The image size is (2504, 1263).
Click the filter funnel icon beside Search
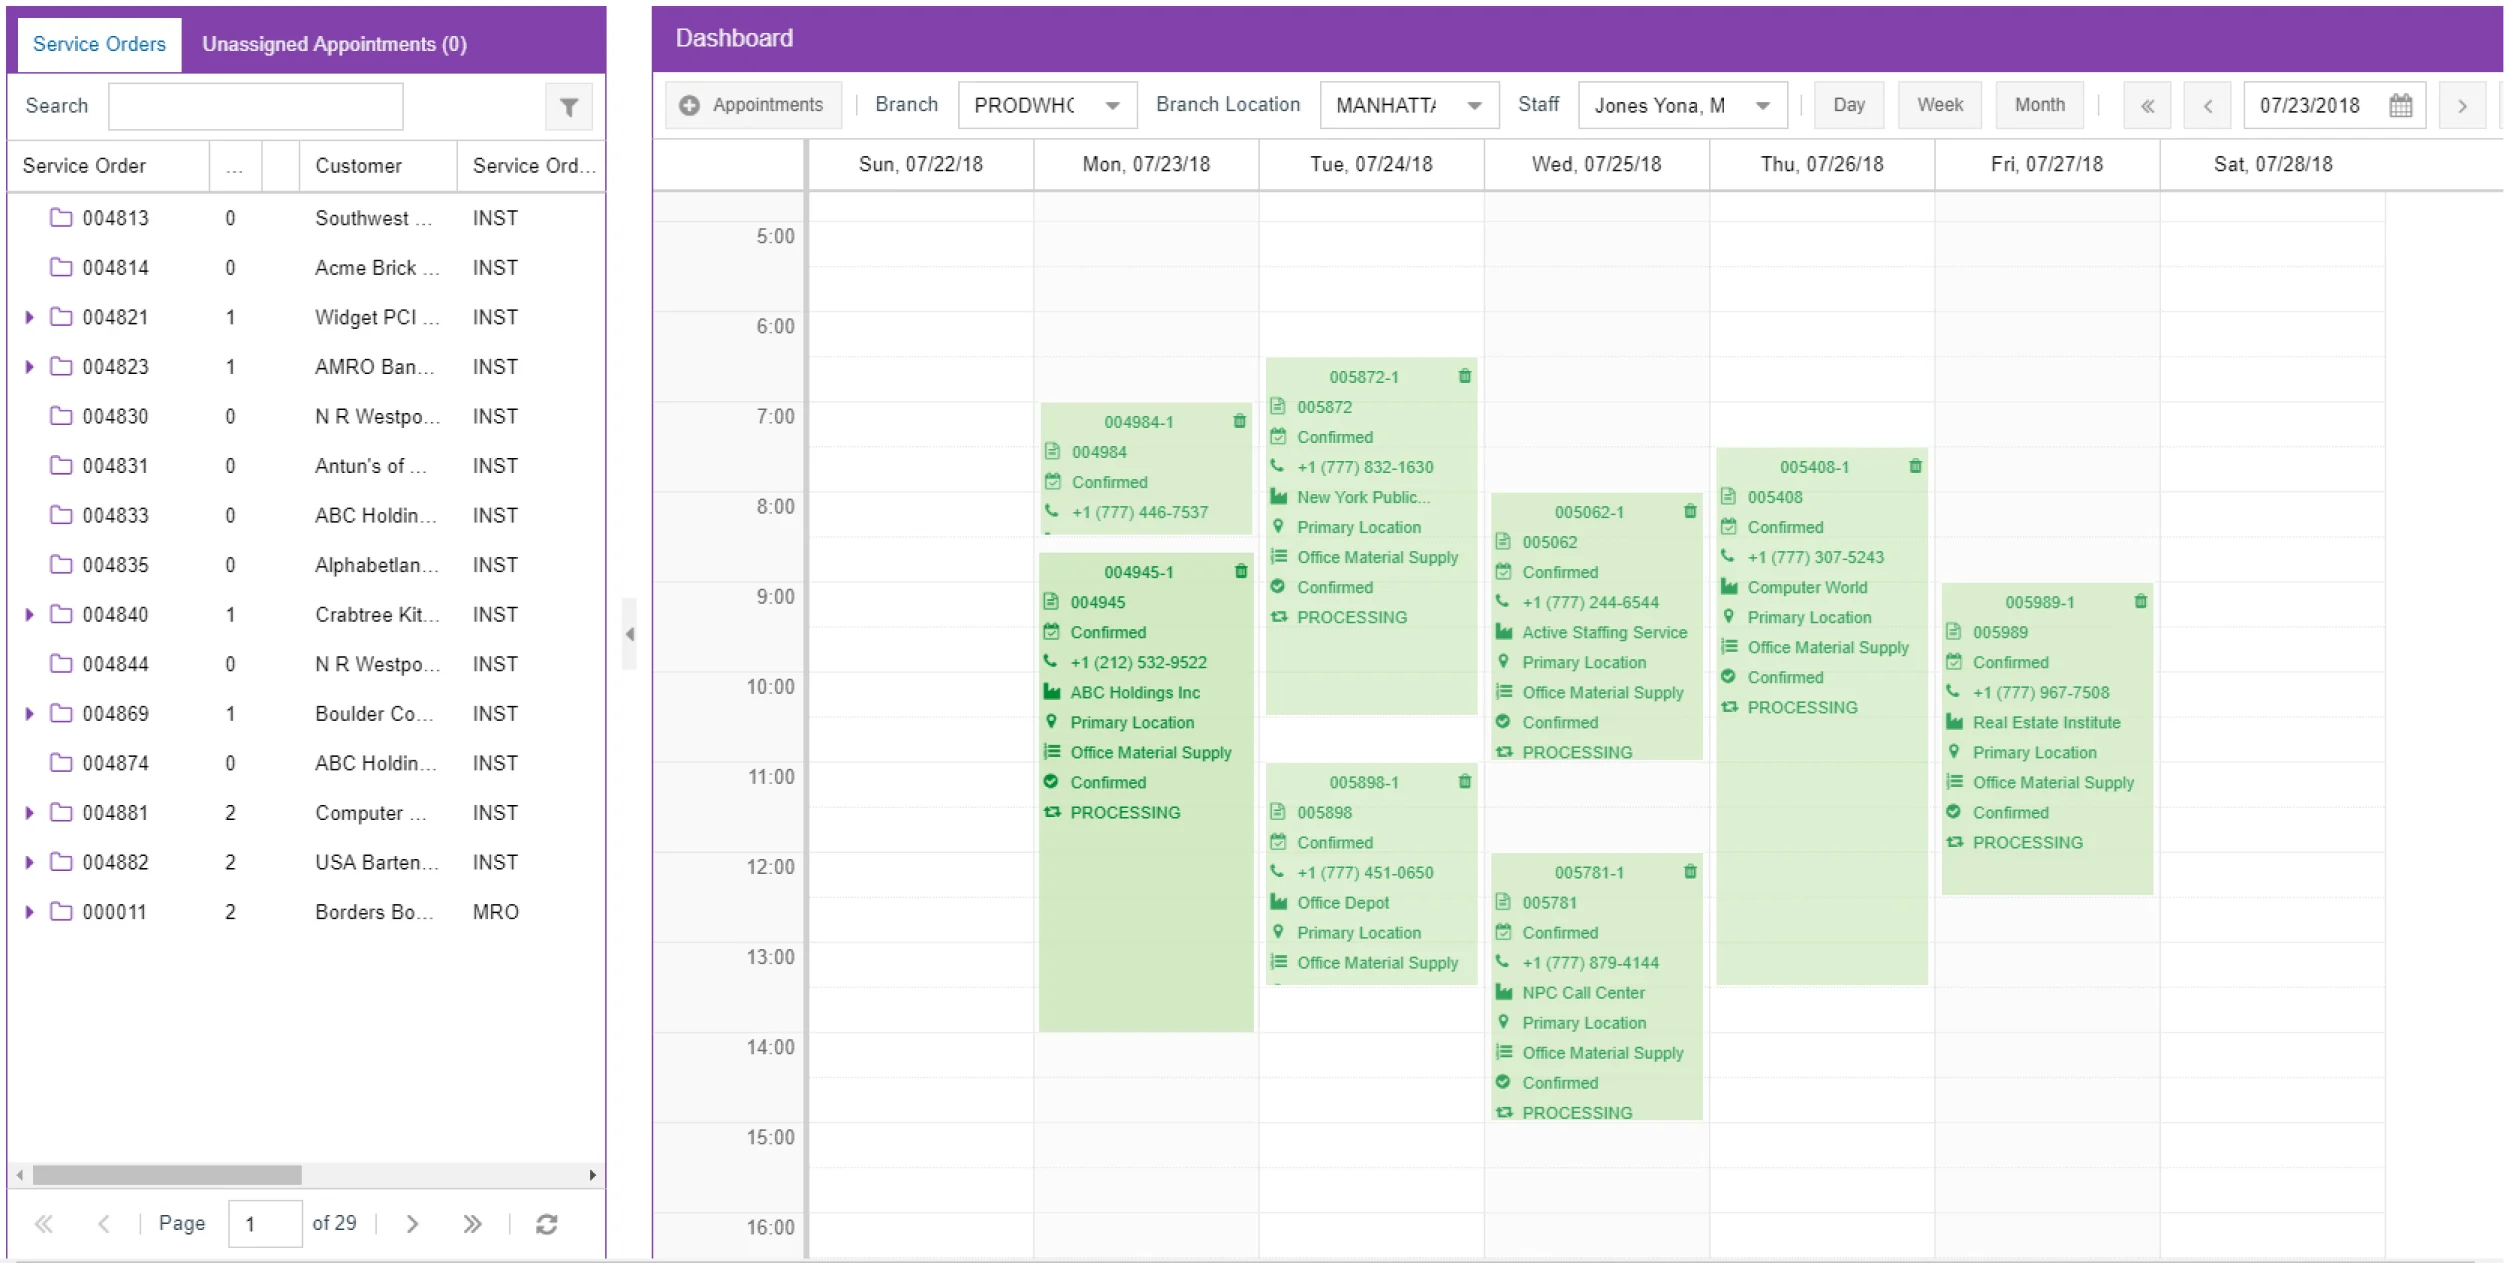(x=568, y=107)
